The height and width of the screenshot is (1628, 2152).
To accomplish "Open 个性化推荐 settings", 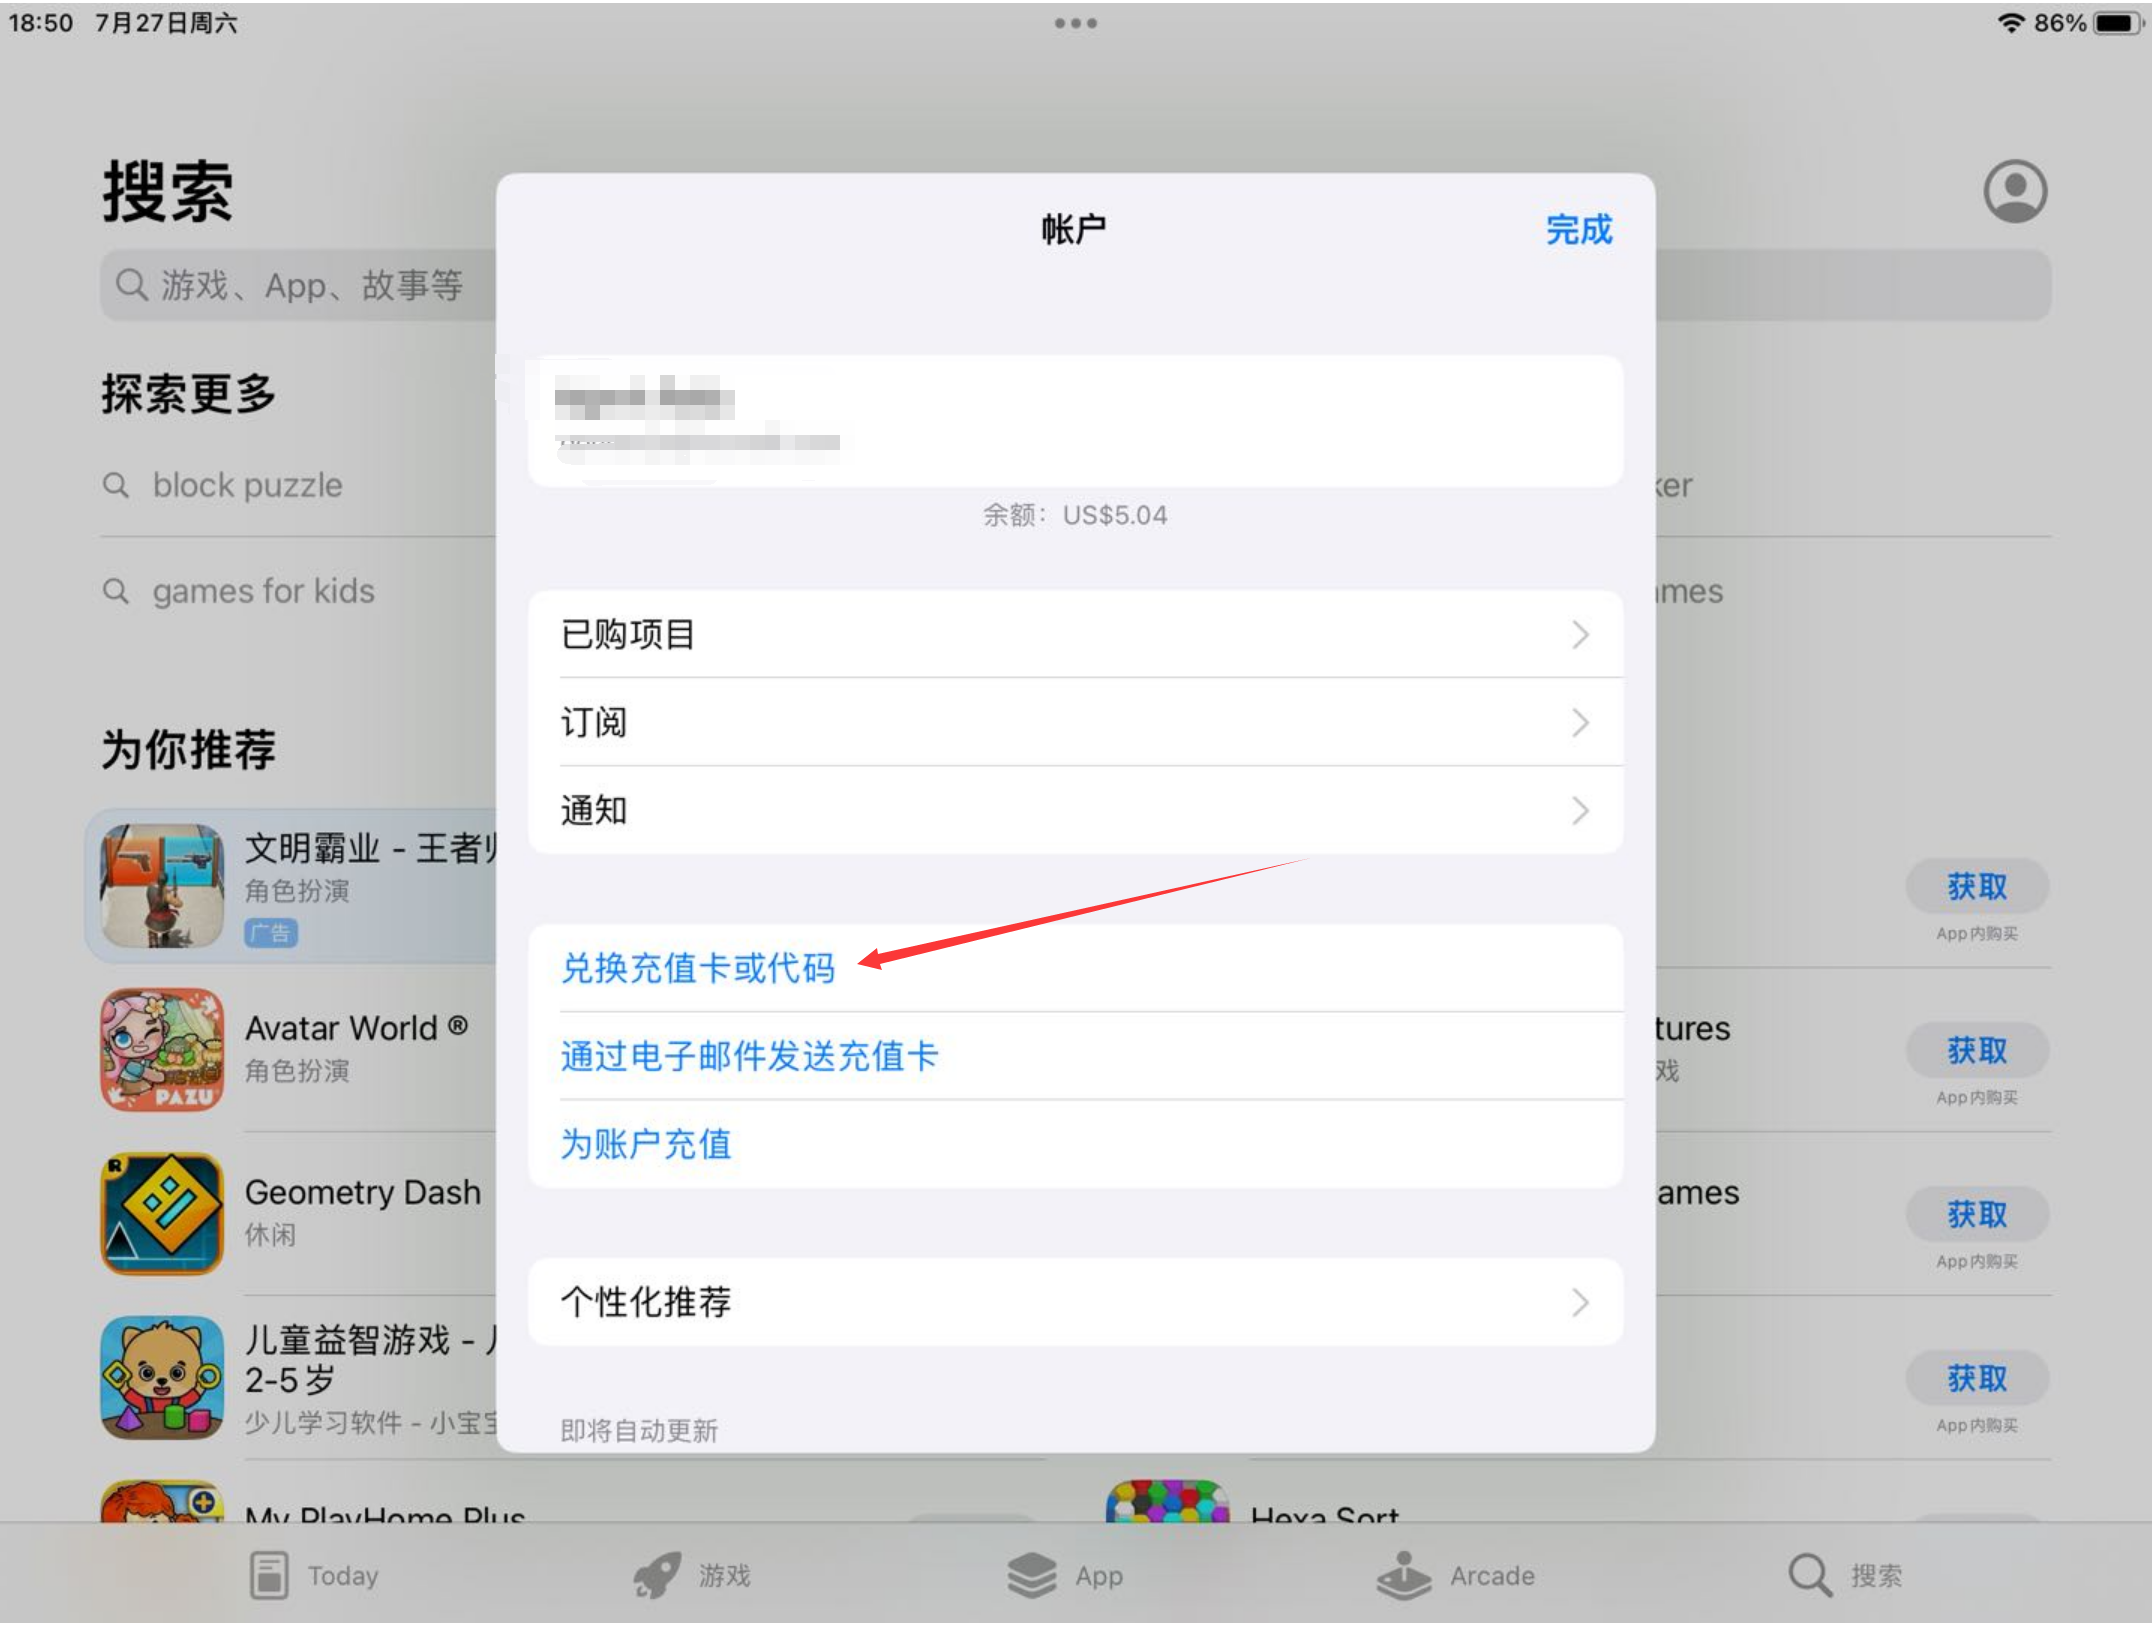I will click(1075, 1302).
